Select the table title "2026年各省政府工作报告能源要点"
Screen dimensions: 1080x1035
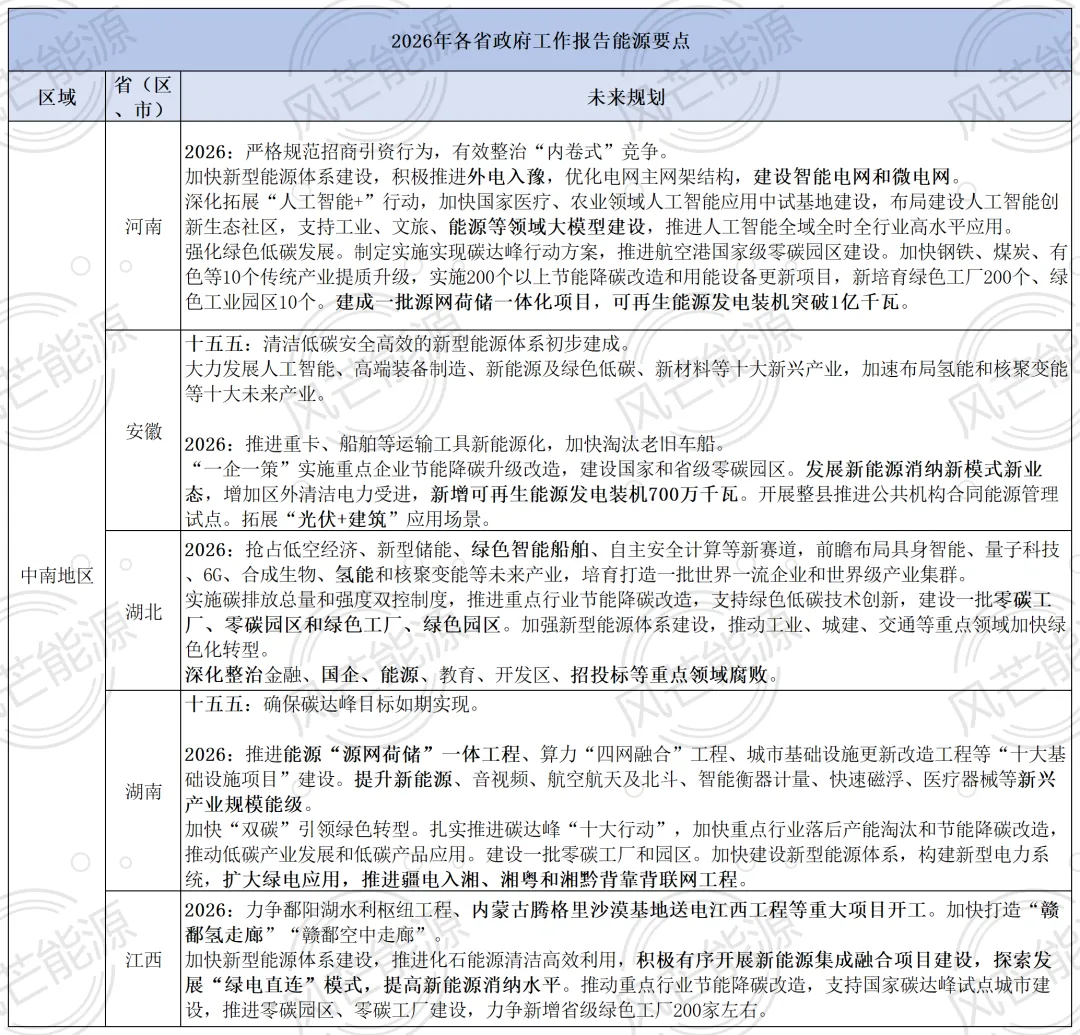coord(540,41)
